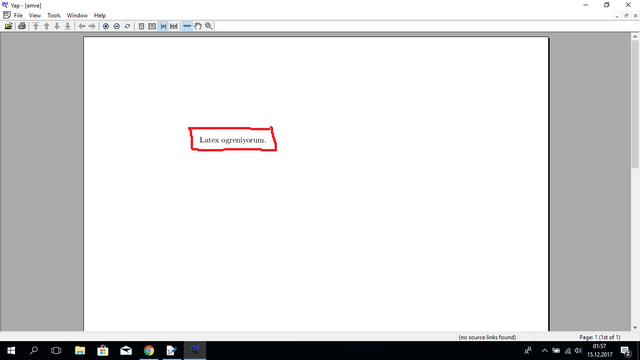Switch to double page view icon
This screenshot has width=640, height=360.
point(152,26)
